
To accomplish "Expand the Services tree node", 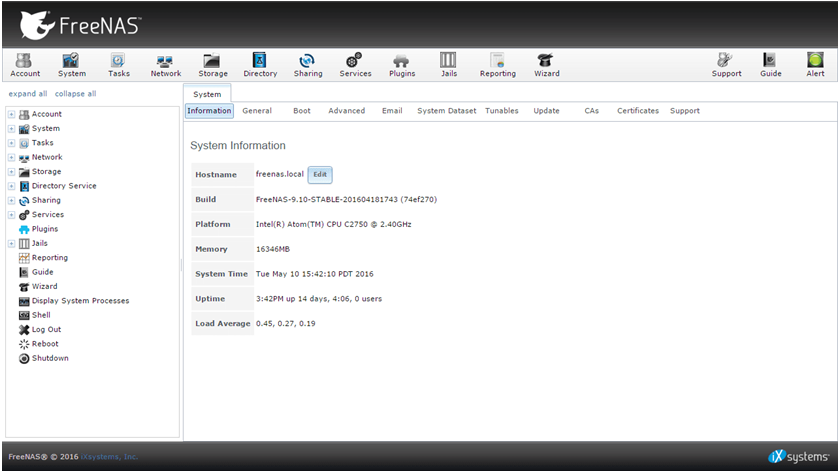I will [11, 215].
